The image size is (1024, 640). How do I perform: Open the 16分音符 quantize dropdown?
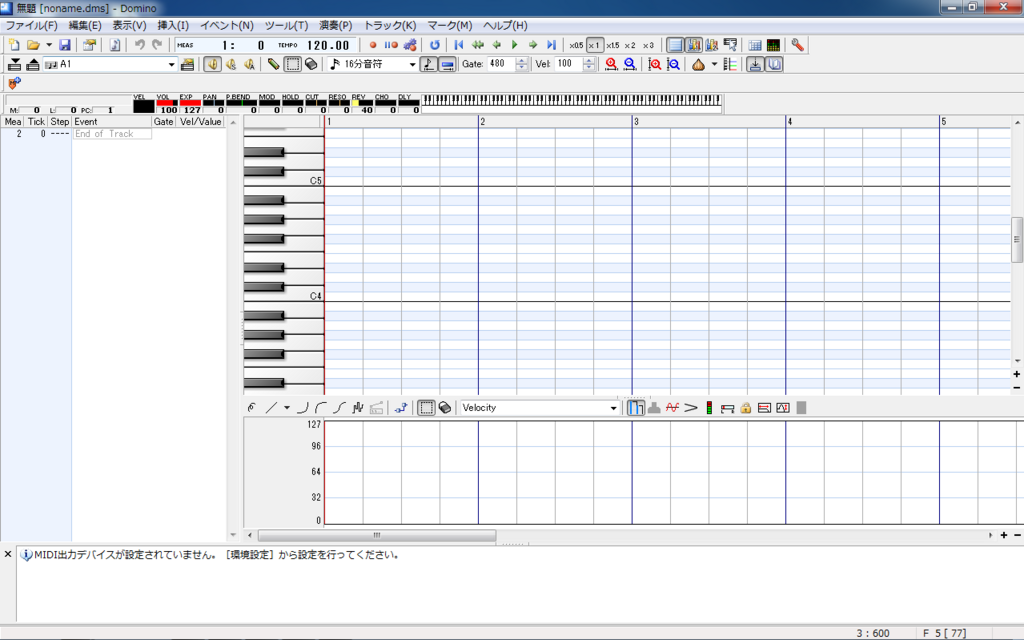click(412, 64)
